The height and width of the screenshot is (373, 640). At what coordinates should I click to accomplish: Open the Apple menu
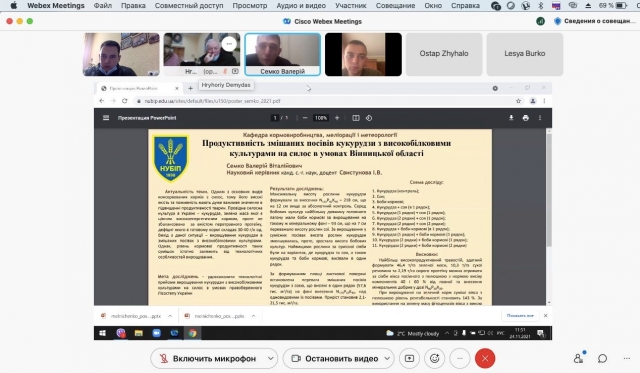pyautogui.click(x=13, y=6)
